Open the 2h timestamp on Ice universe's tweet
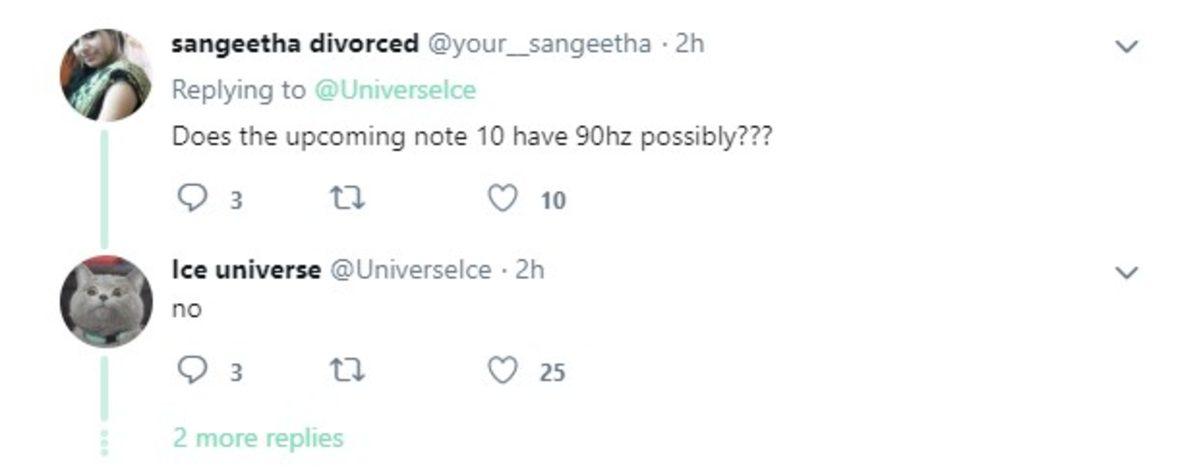This screenshot has width=1200, height=470. (x=529, y=270)
